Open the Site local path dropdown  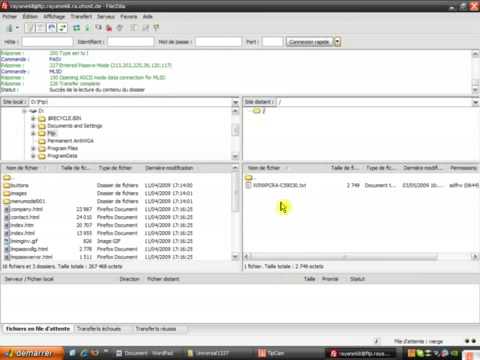click(x=235, y=102)
